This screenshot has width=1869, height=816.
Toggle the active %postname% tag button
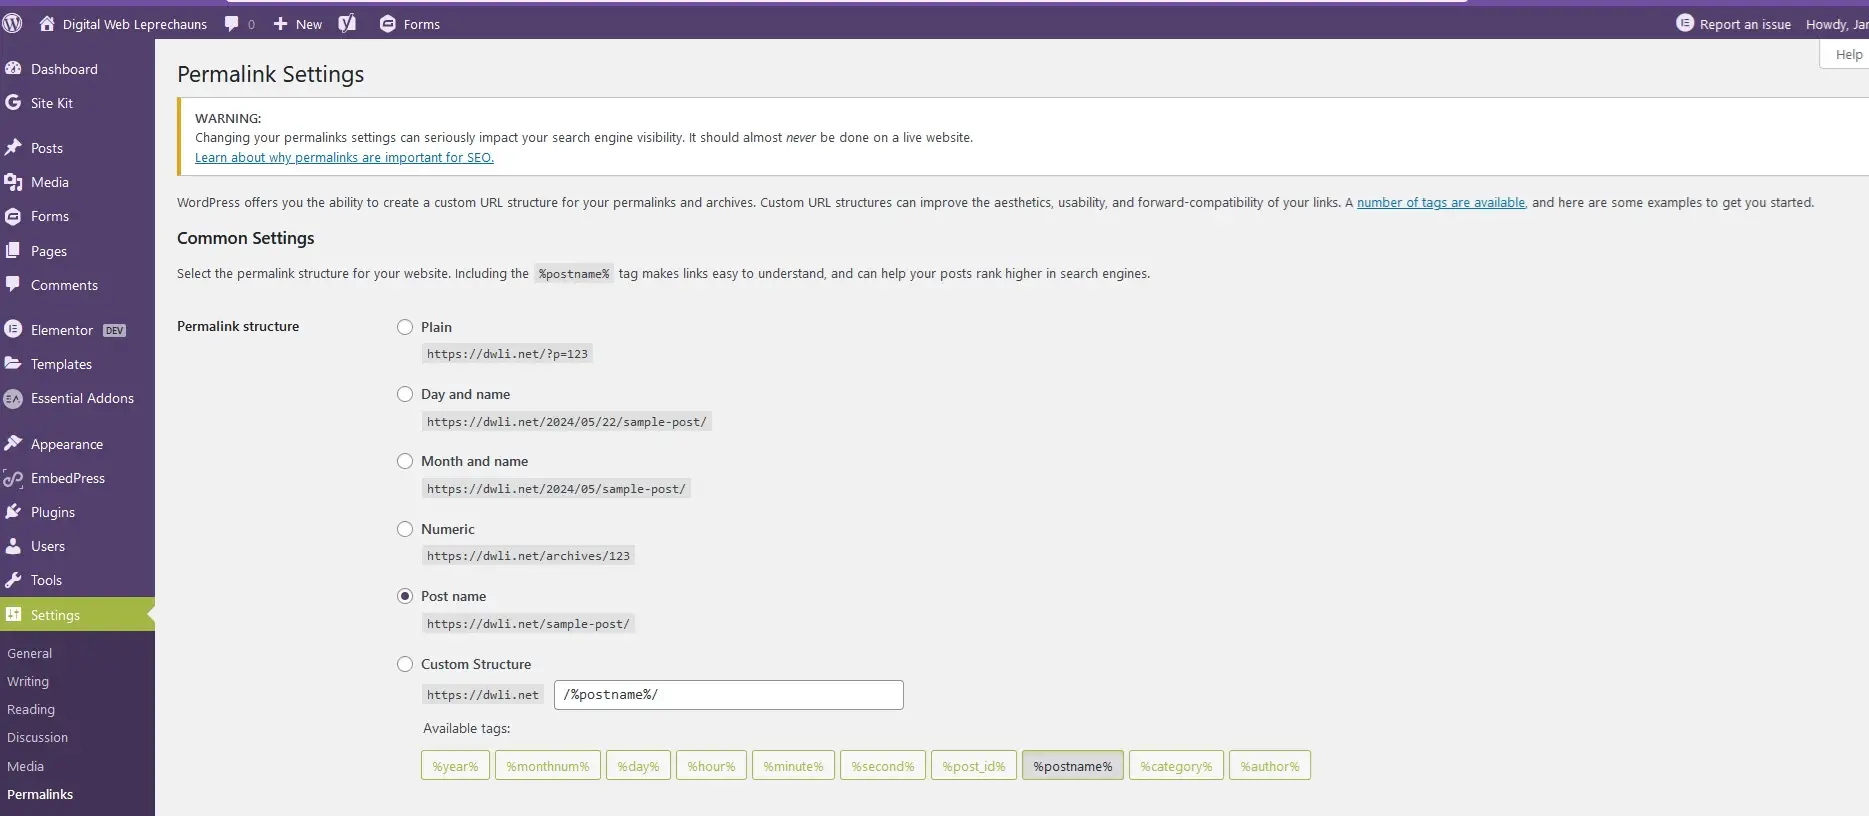click(x=1073, y=766)
